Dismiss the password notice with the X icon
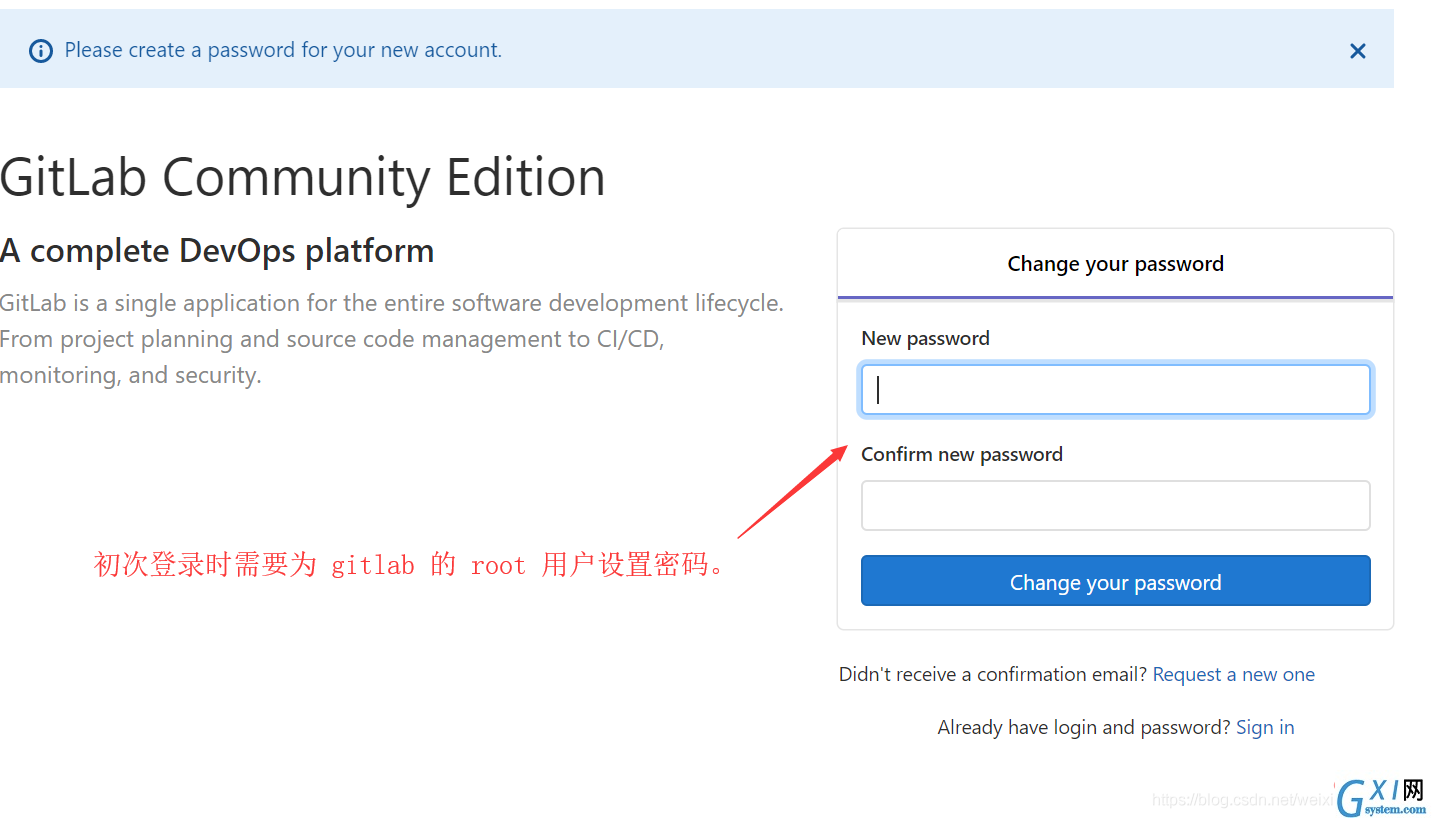1433x818 pixels. 1357,51
